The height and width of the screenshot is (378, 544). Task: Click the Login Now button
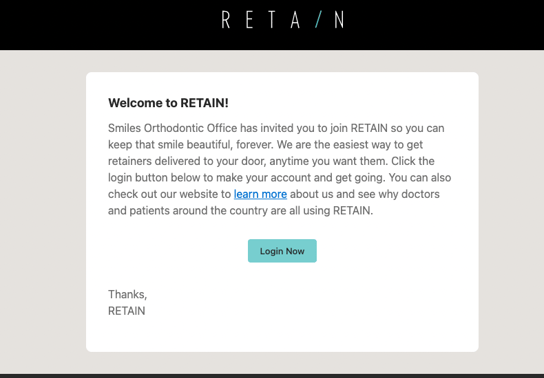pyautogui.click(x=282, y=251)
